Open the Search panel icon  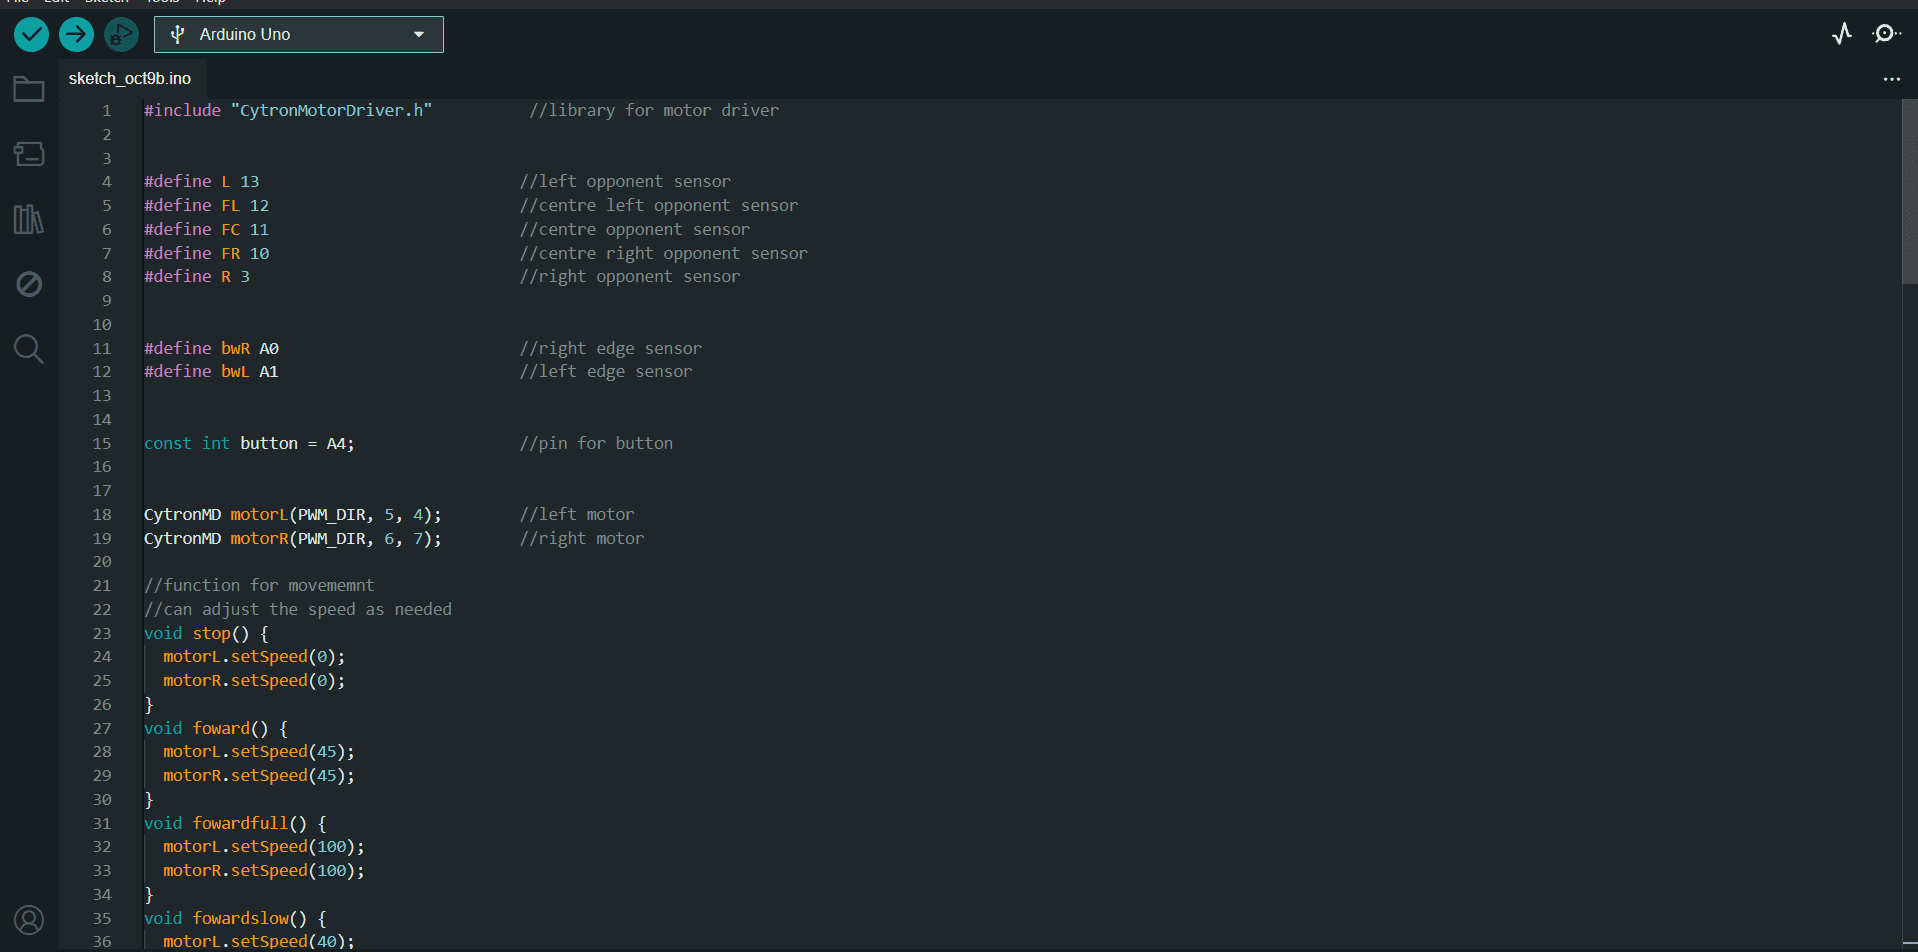(x=28, y=349)
